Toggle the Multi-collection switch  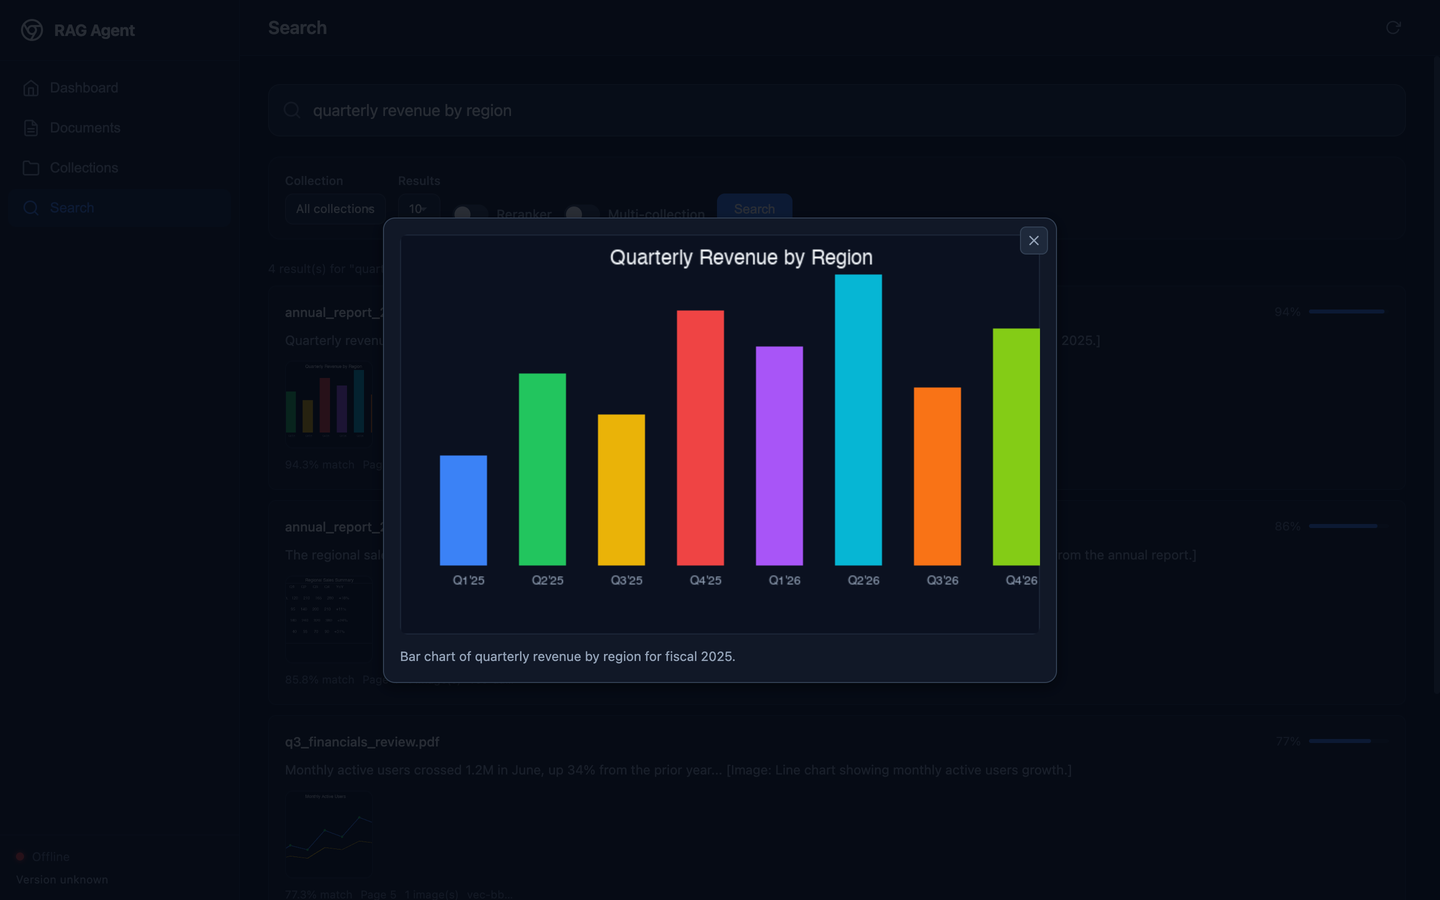coord(581,214)
